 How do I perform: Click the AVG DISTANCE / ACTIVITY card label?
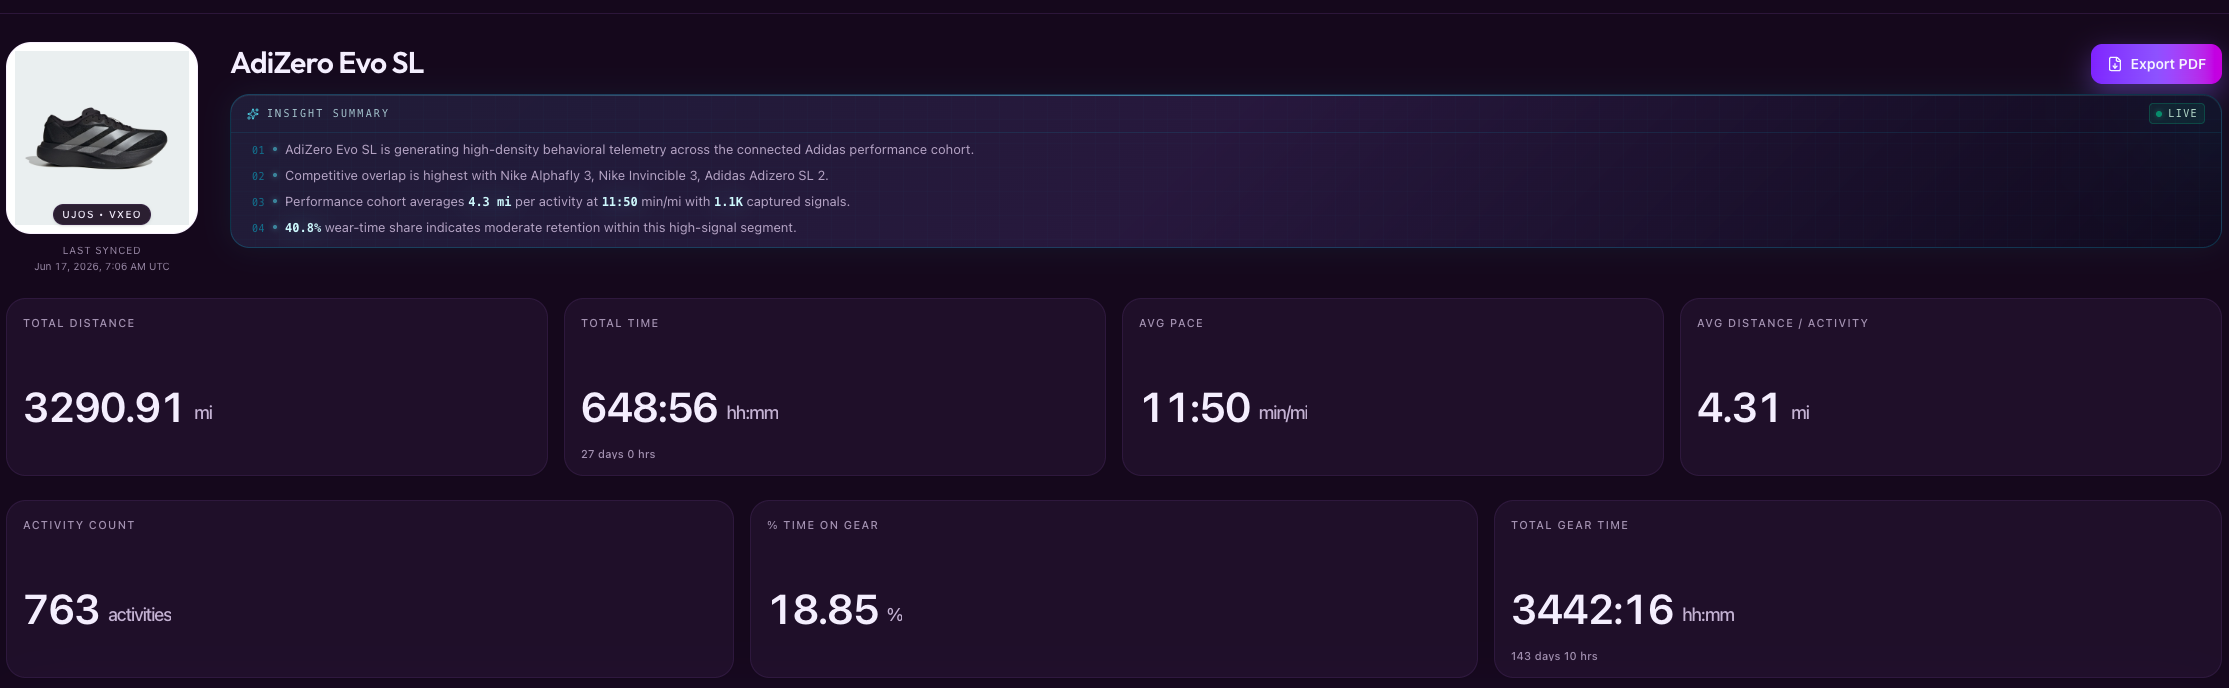click(x=1783, y=323)
